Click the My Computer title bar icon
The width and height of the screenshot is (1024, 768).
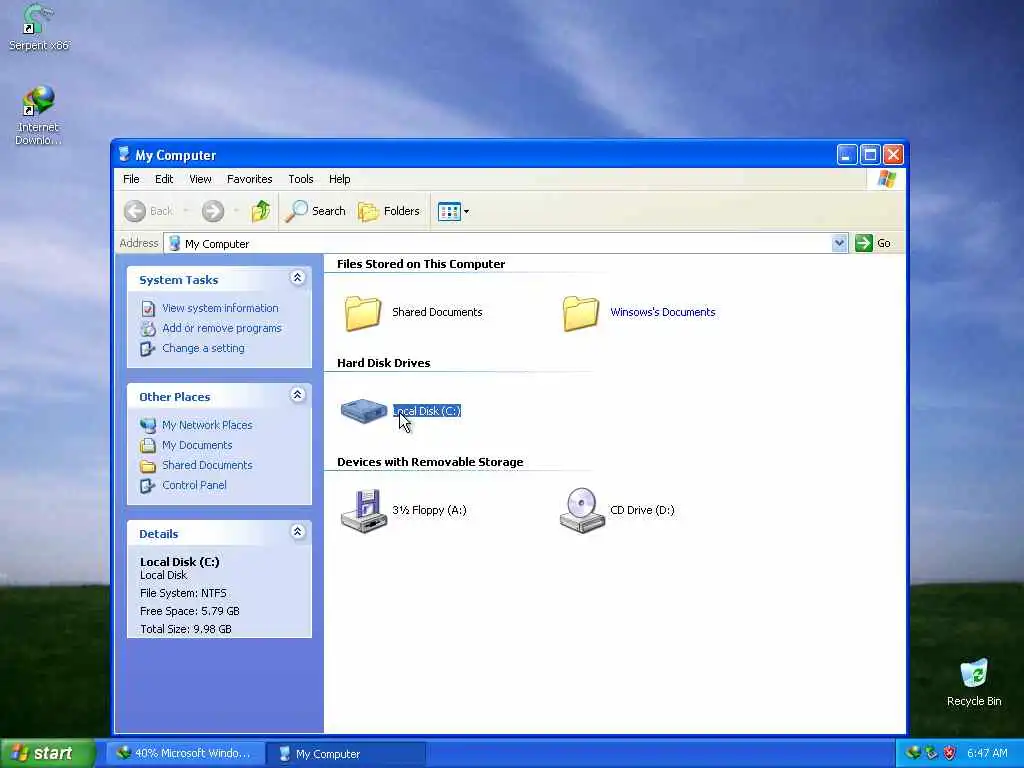[124, 155]
